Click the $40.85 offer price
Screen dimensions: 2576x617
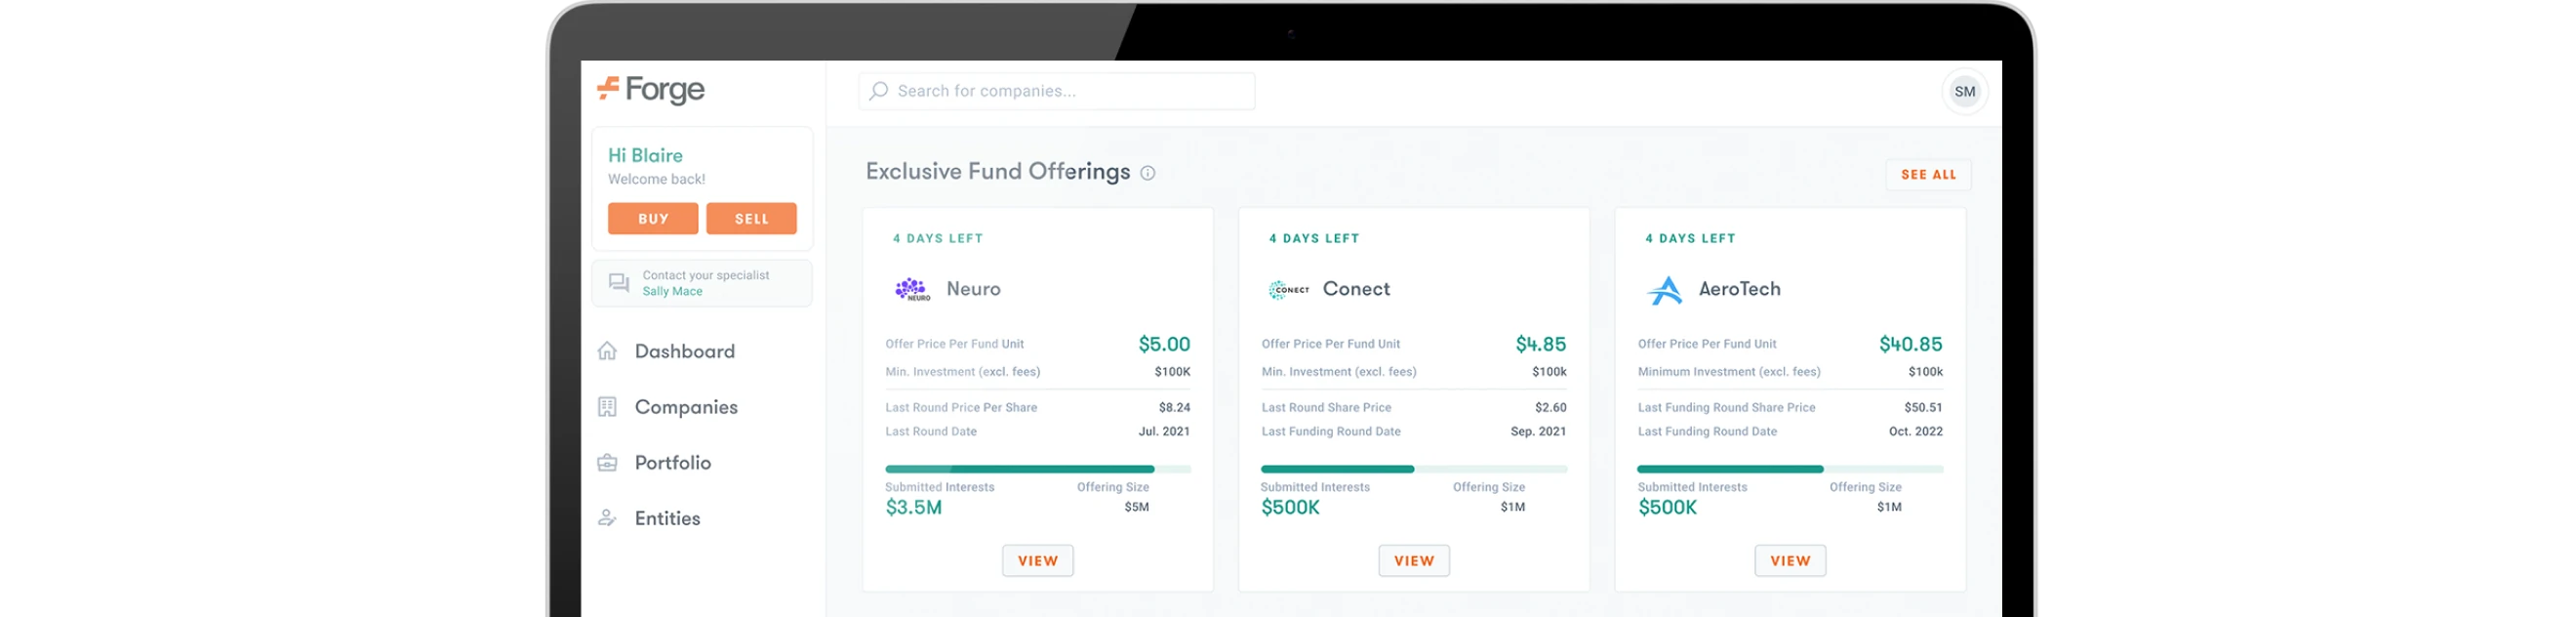pos(1910,344)
